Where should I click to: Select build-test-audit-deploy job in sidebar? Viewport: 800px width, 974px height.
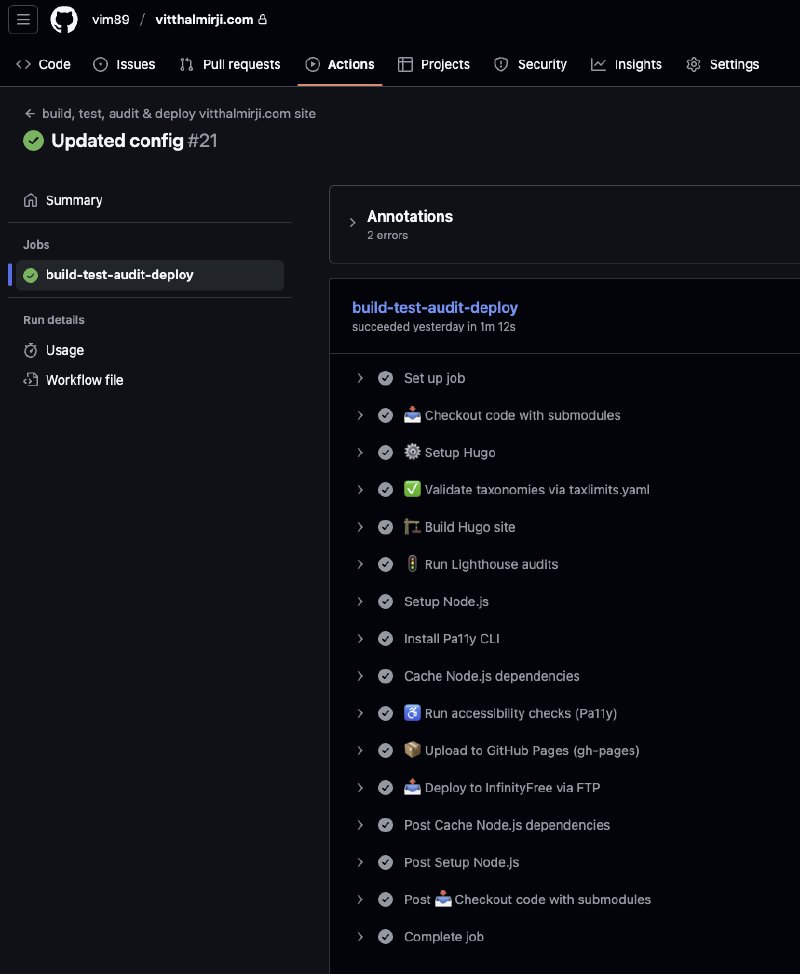click(x=150, y=275)
